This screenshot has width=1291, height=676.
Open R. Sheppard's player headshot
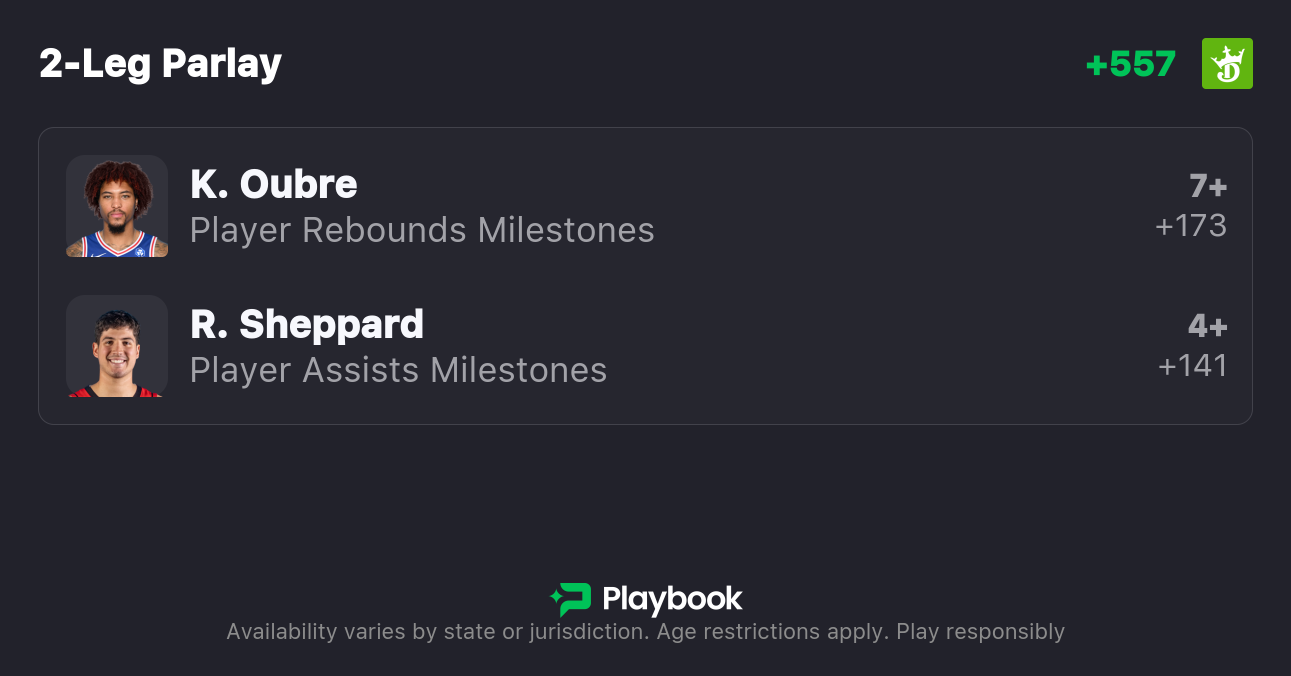pos(117,346)
